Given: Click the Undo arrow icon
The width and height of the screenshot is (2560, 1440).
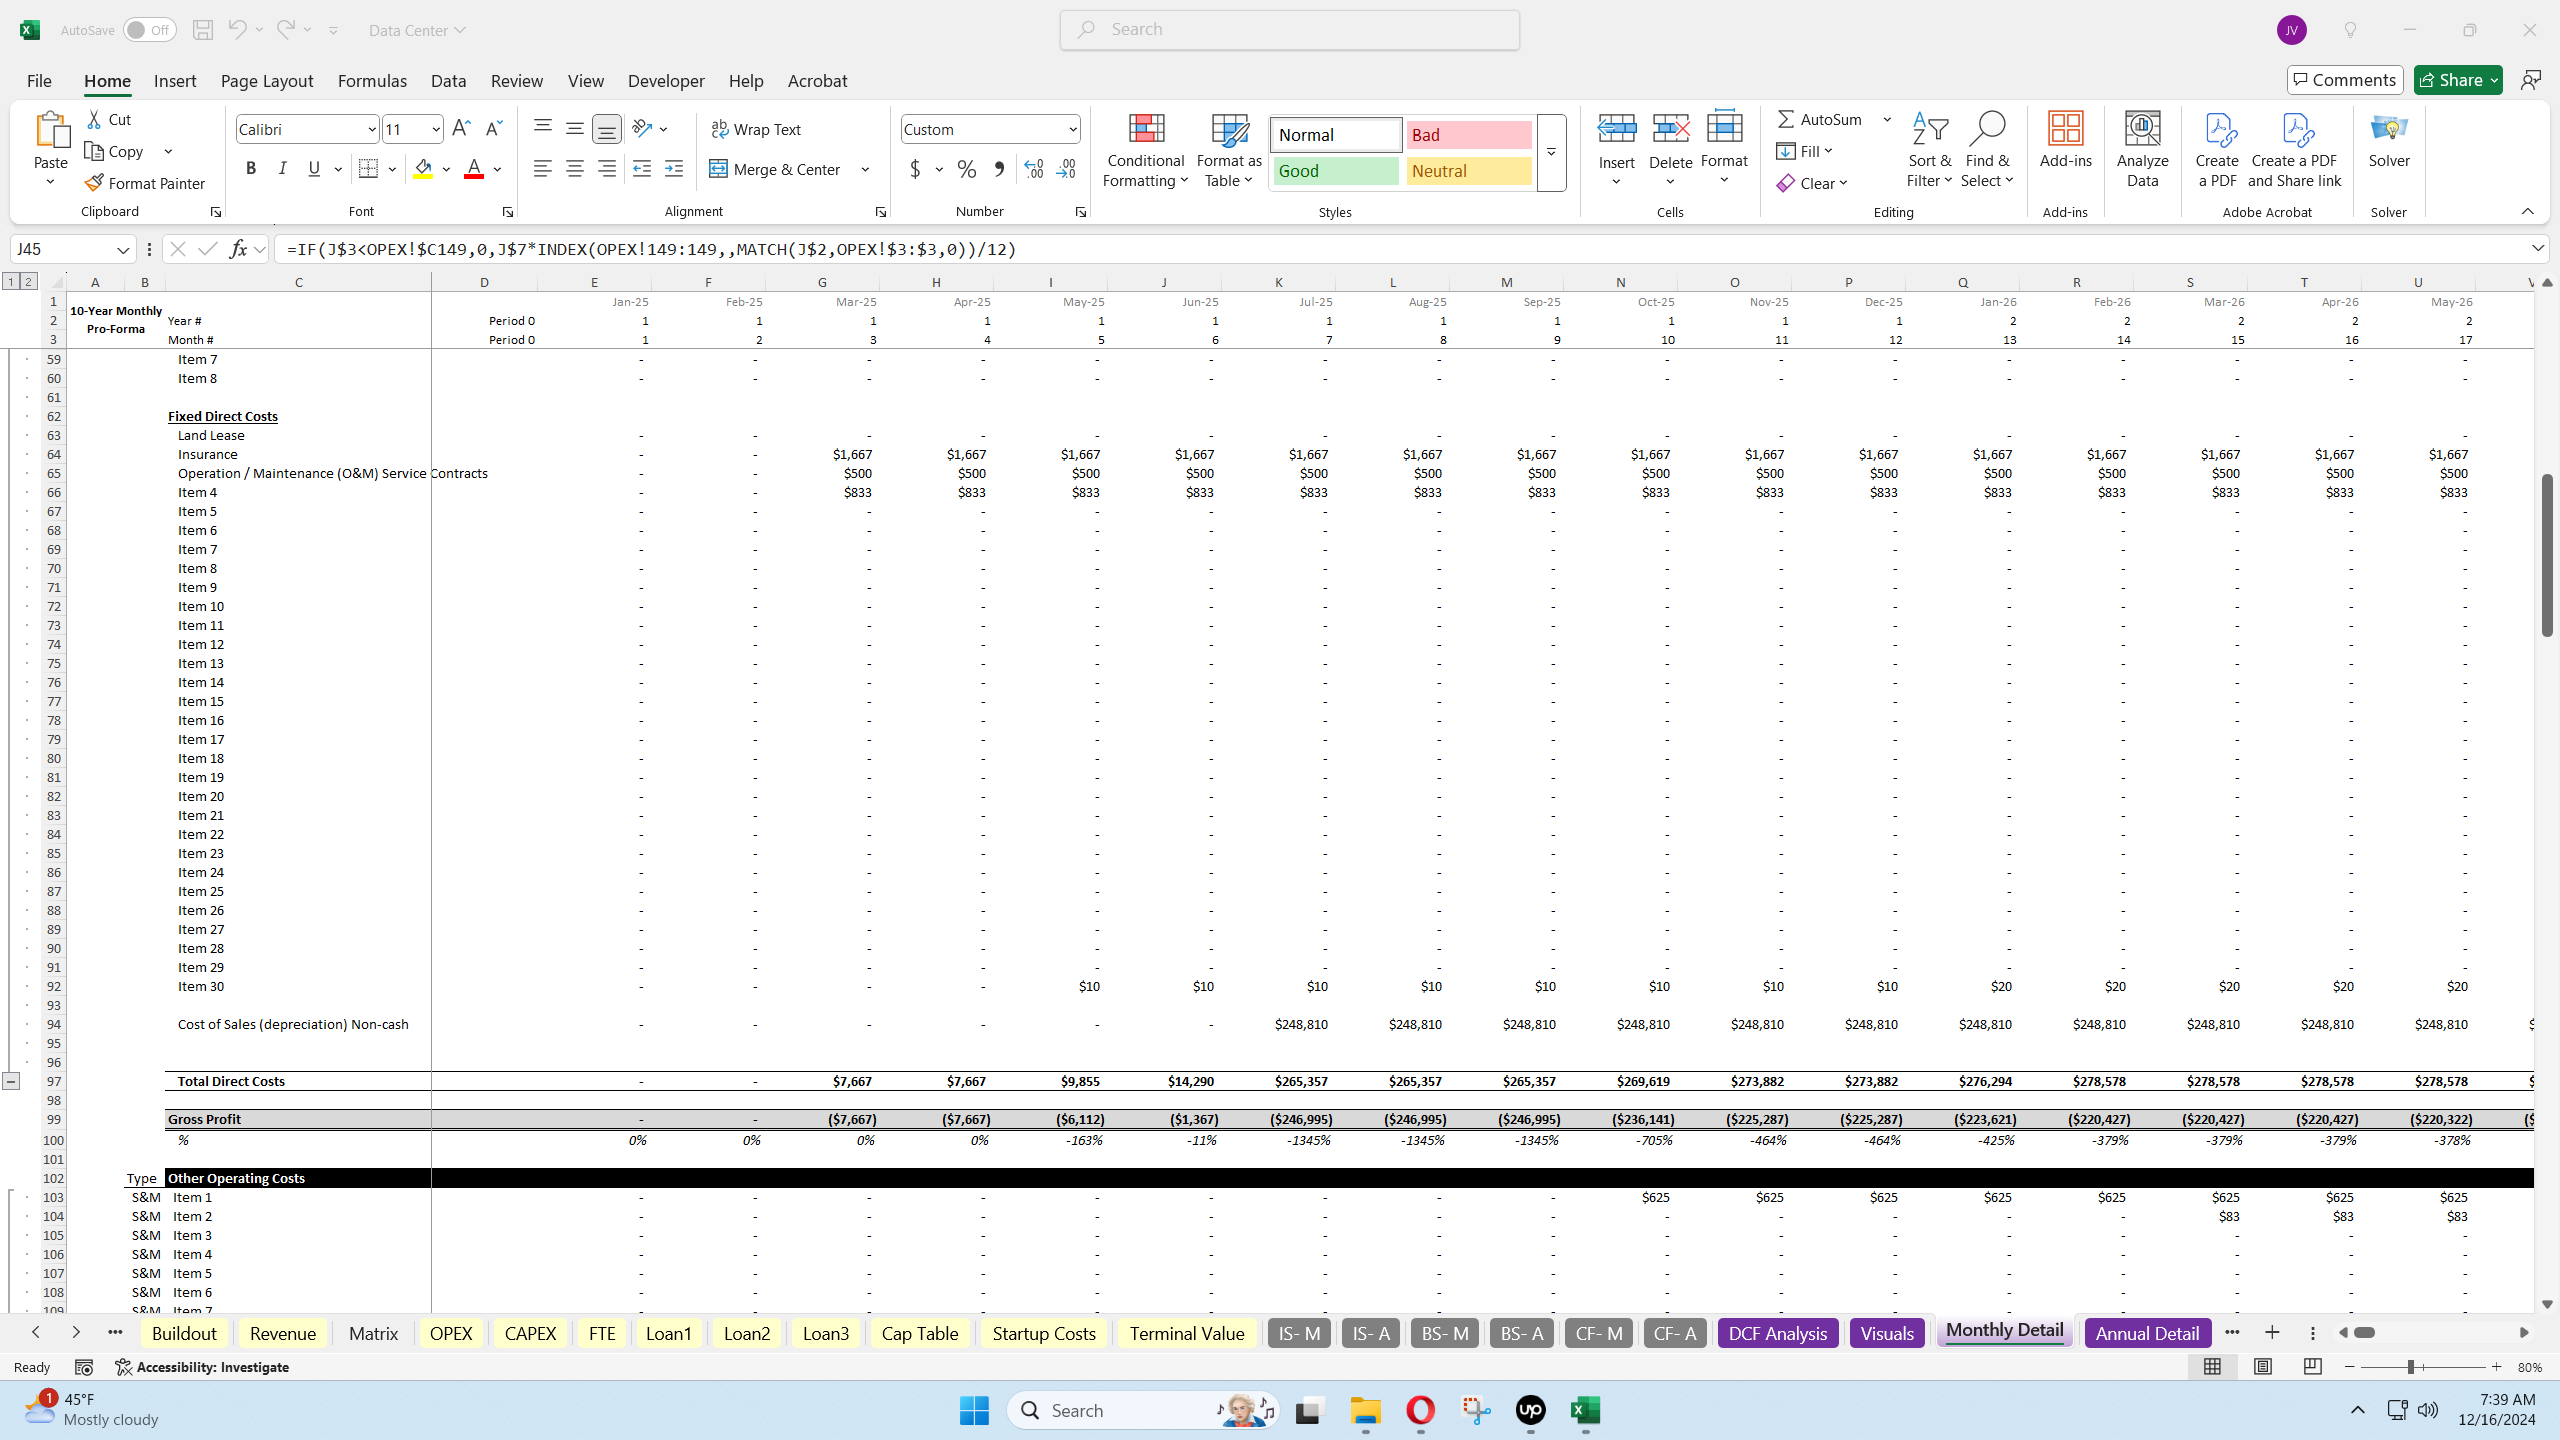Looking at the screenshot, I should (237, 30).
